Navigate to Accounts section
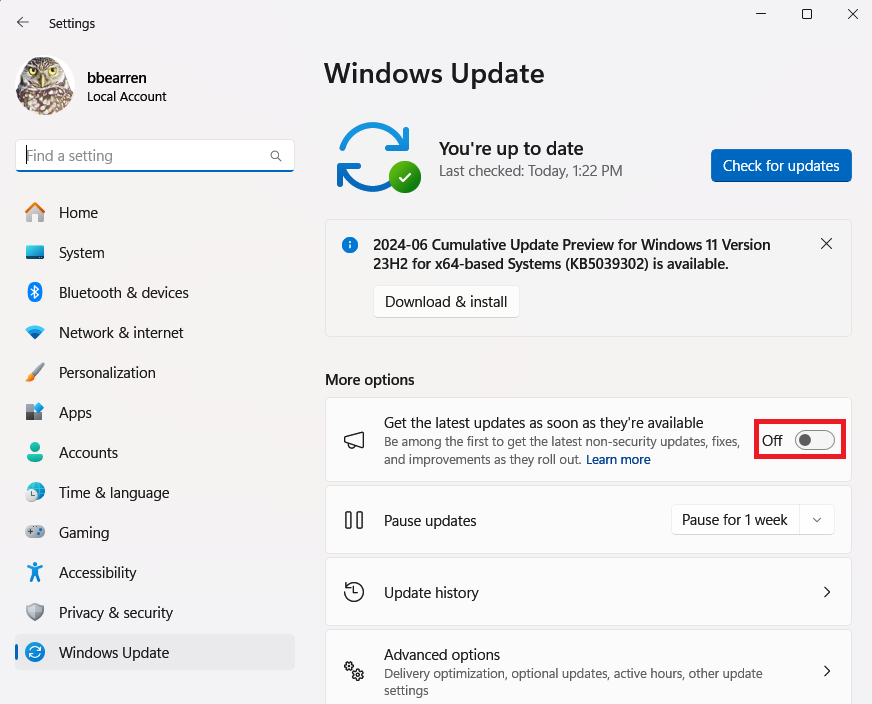The height and width of the screenshot is (704, 872). pyautogui.click(x=88, y=453)
